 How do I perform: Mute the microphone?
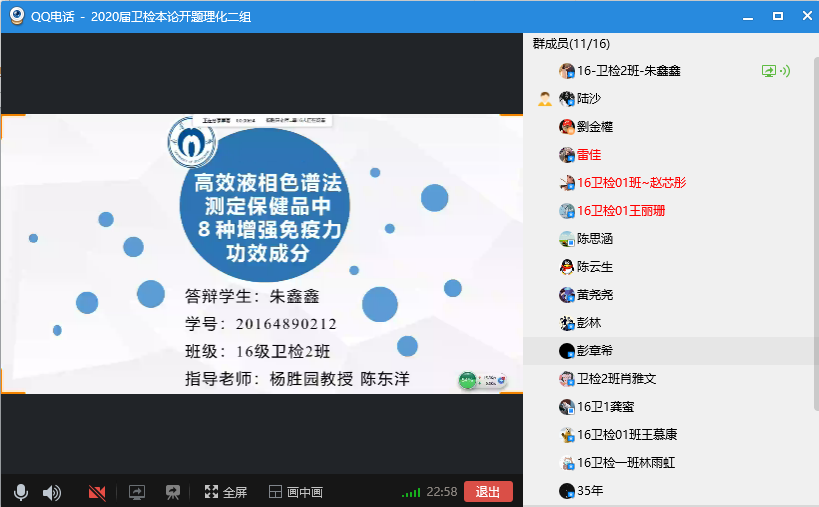pos(20,492)
